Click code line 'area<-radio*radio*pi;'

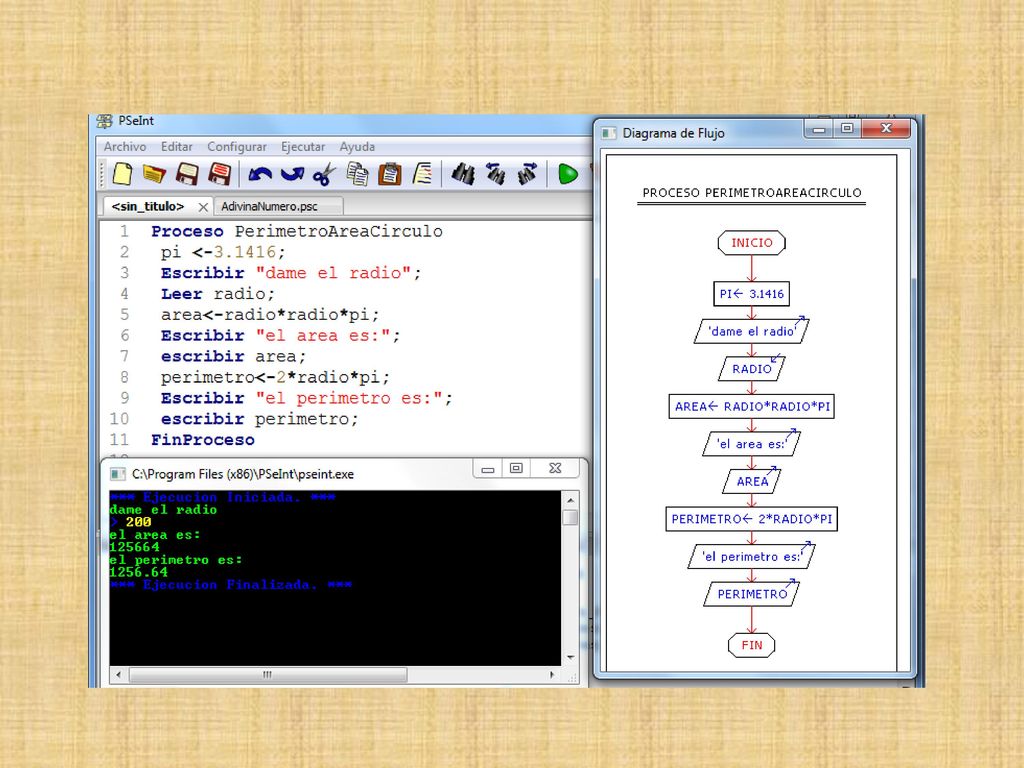coord(270,315)
